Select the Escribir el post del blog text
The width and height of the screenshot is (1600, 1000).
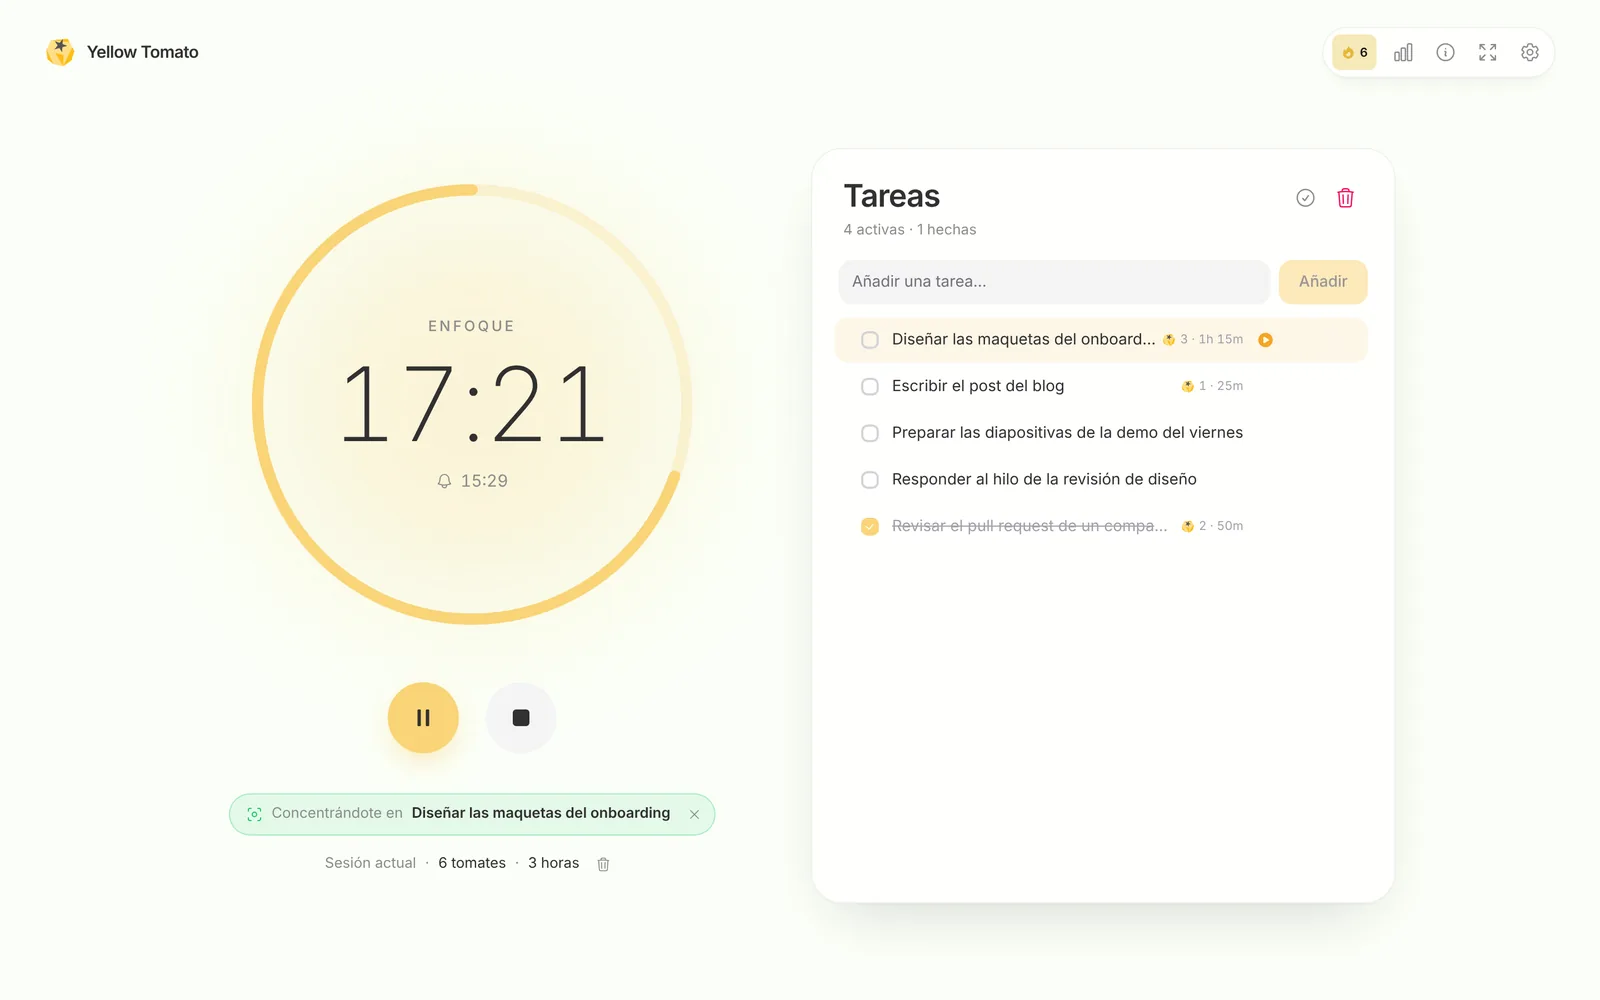point(978,386)
